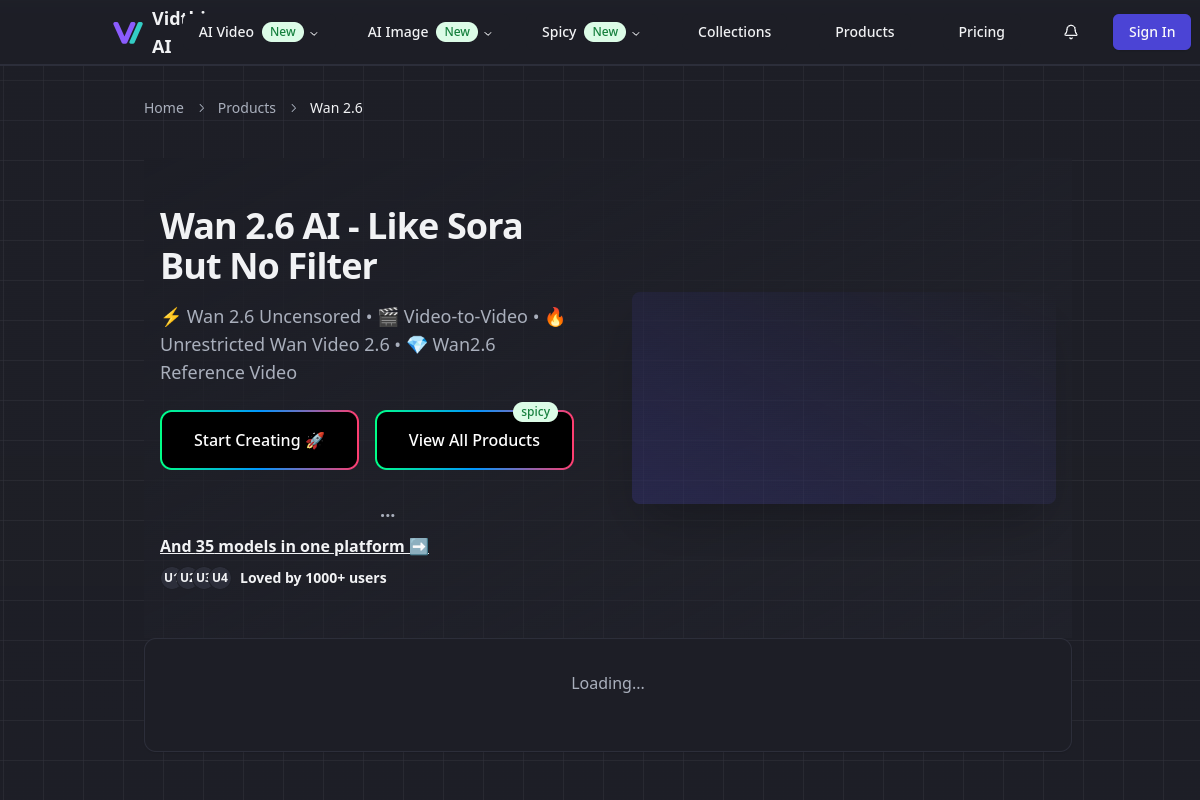Image resolution: width=1200 pixels, height=800 pixels.
Task: Expand the AI Video dropdown
Action: 314,33
